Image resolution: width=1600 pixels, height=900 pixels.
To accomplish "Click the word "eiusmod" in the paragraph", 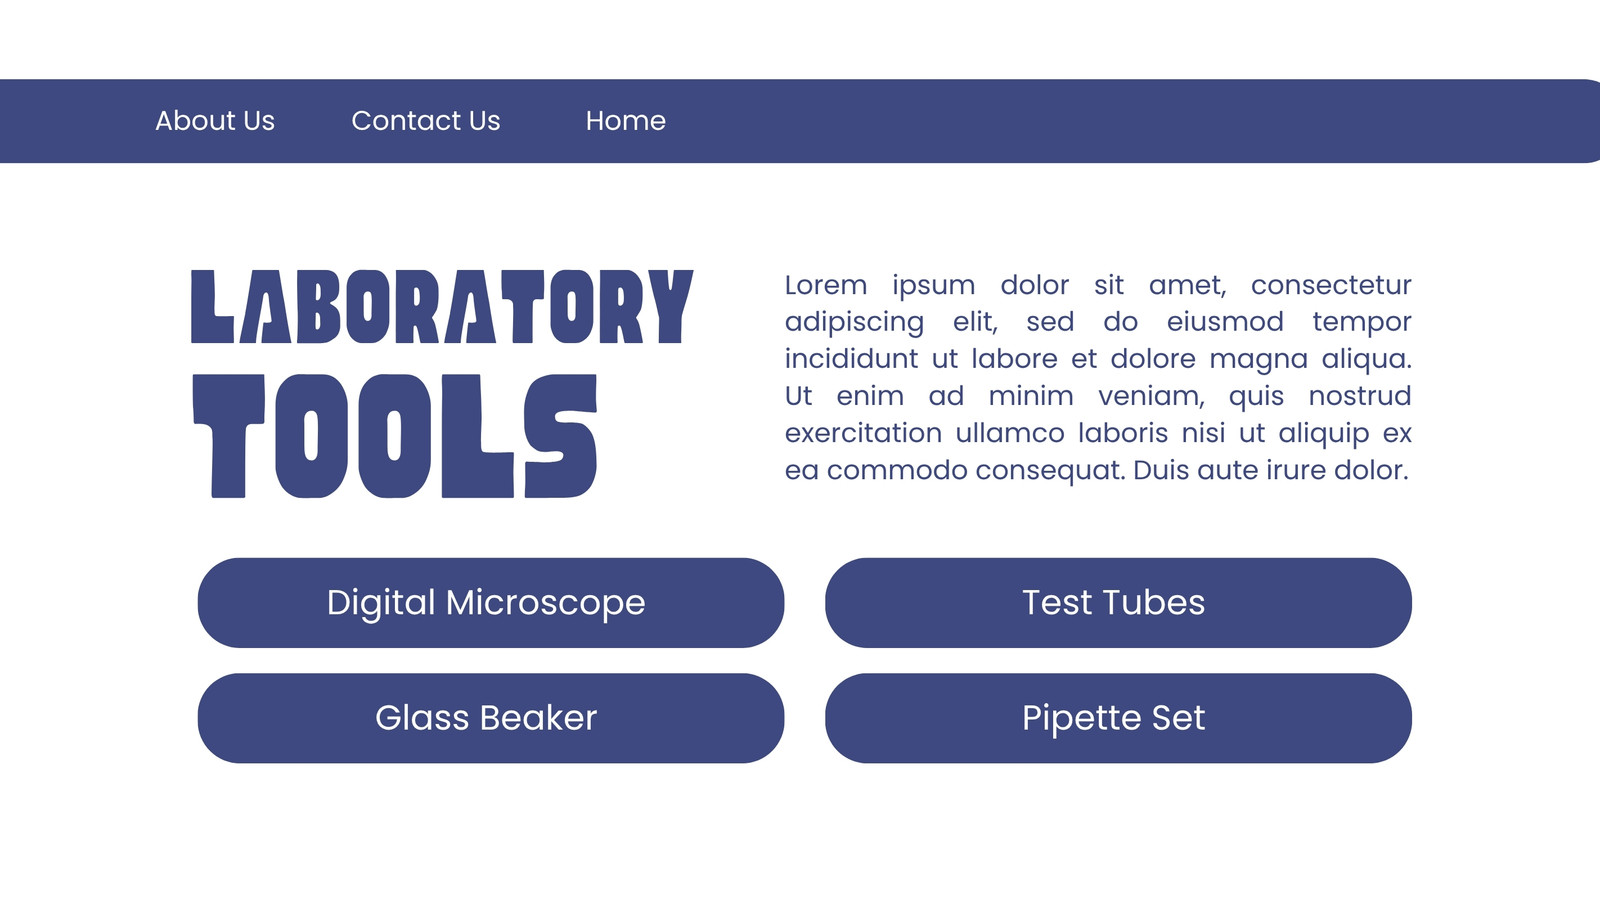I will [x=1225, y=322].
